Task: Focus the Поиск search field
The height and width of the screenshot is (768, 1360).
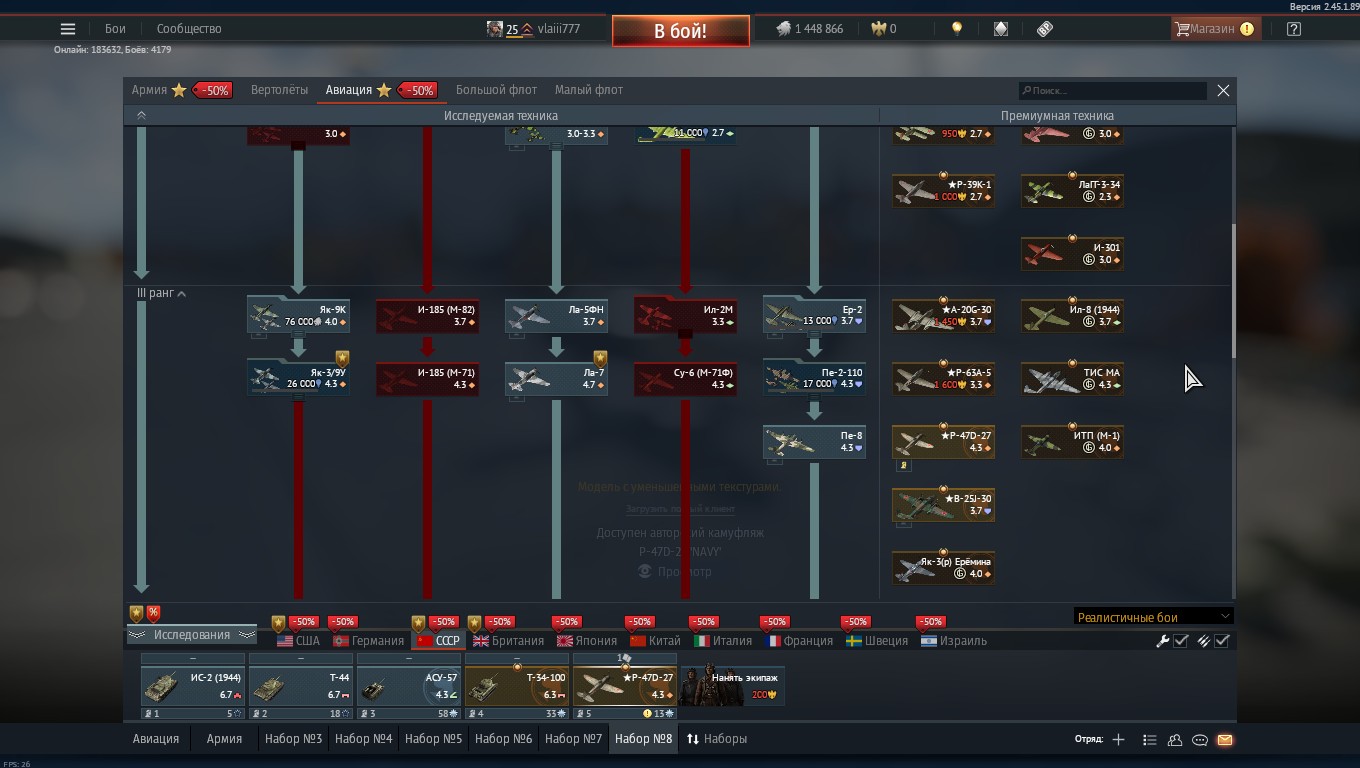Action: [x=1112, y=91]
